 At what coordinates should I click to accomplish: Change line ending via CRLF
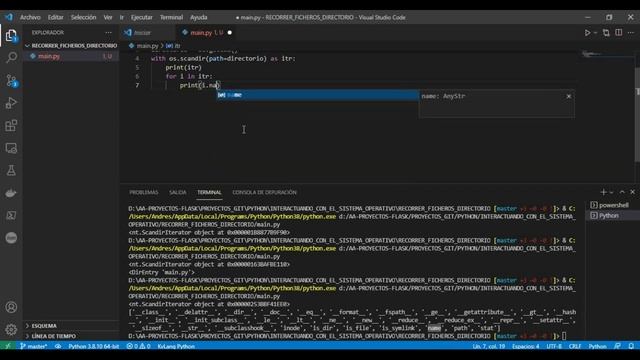(575, 346)
